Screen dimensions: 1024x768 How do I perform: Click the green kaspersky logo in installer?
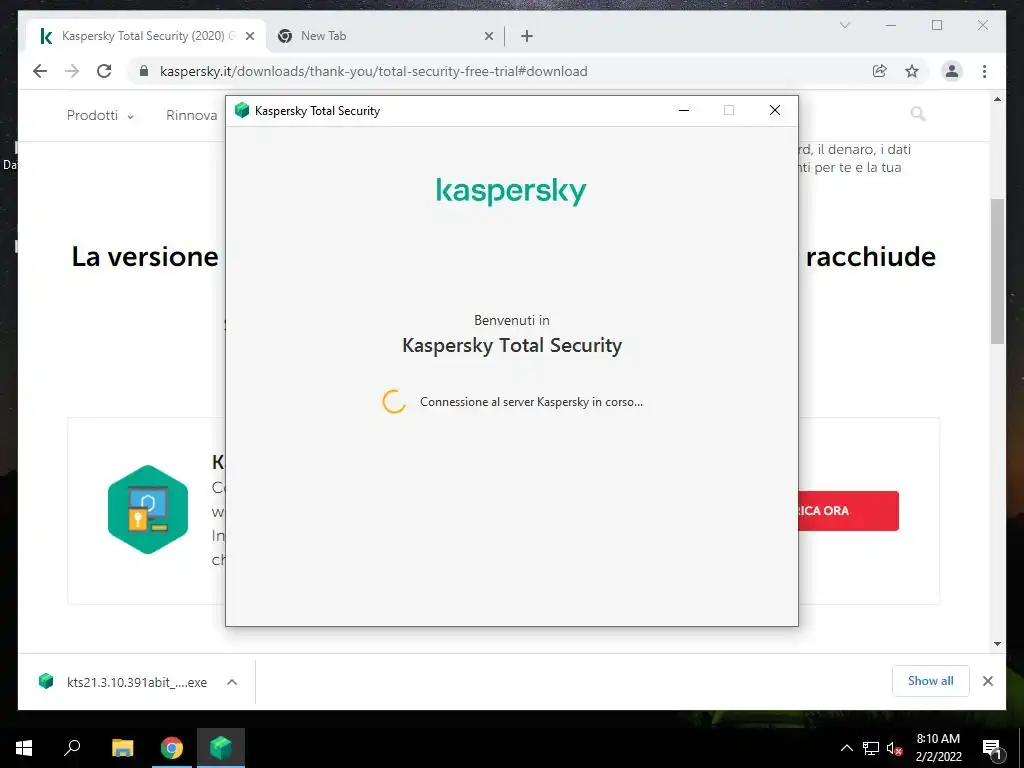click(511, 191)
